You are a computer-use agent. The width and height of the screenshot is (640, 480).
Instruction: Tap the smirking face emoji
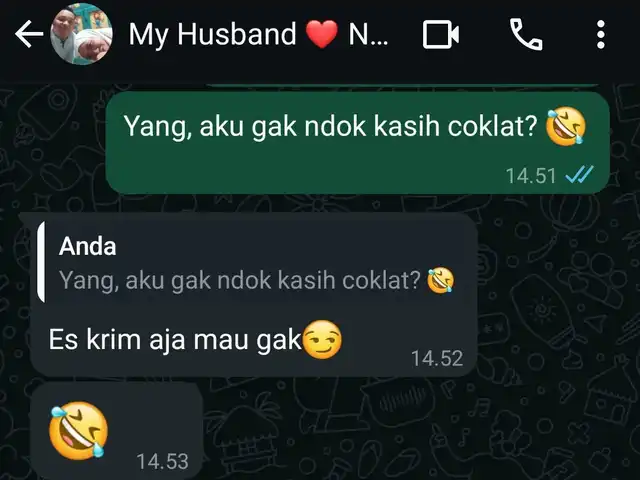coord(322,340)
